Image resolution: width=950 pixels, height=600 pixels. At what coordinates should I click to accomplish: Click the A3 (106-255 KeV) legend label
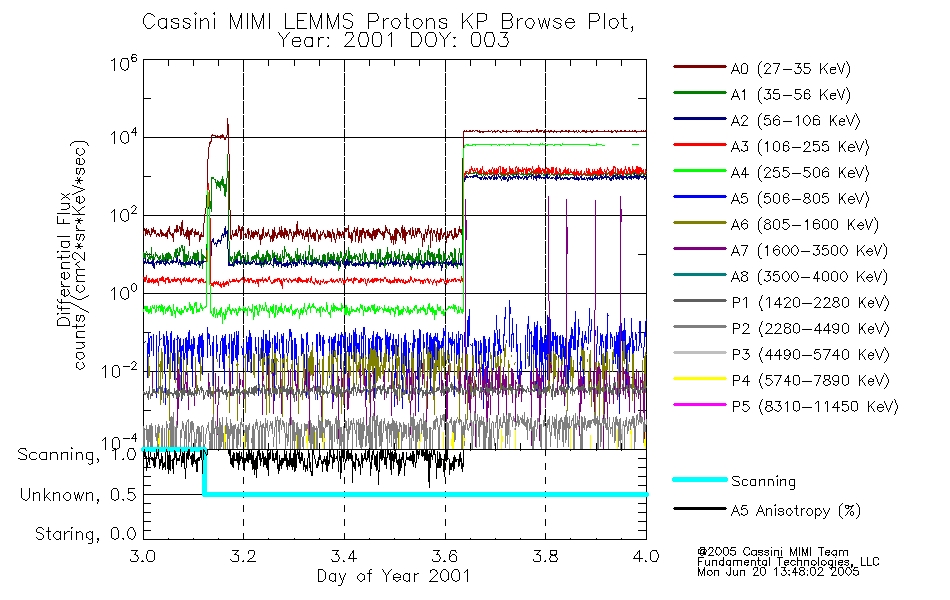800,147
